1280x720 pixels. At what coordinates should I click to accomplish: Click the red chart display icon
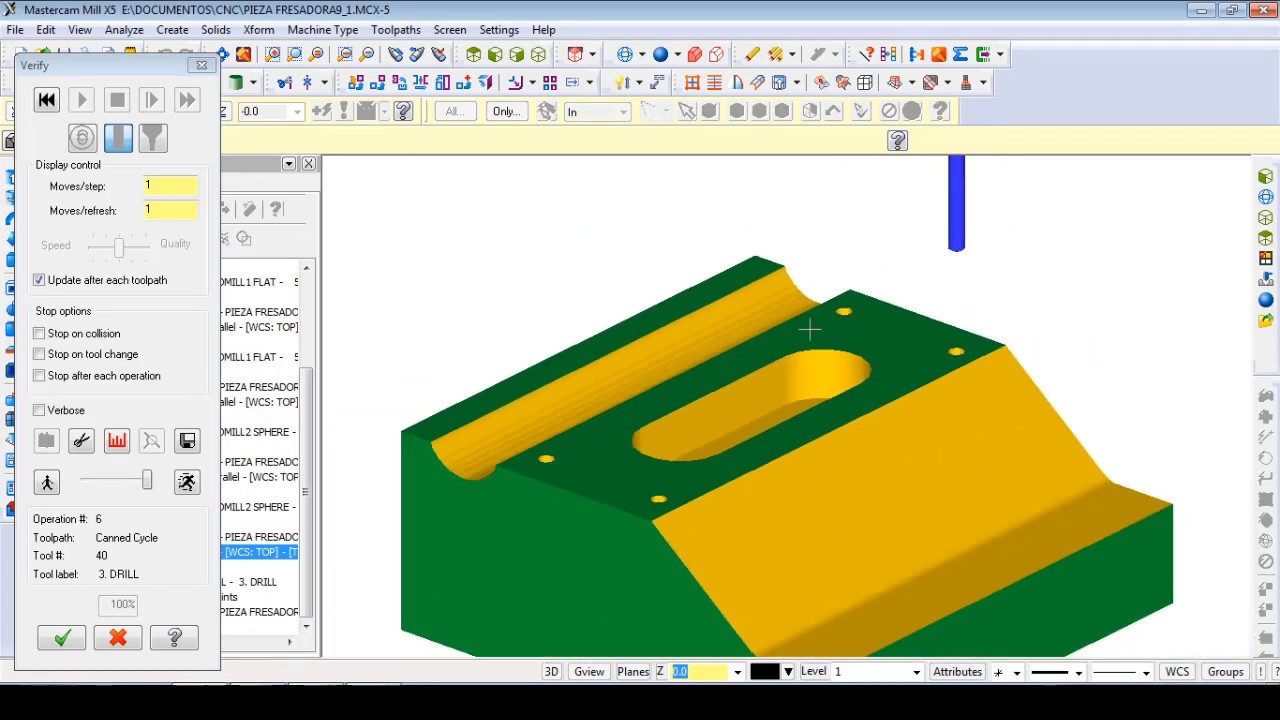[x=117, y=441]
